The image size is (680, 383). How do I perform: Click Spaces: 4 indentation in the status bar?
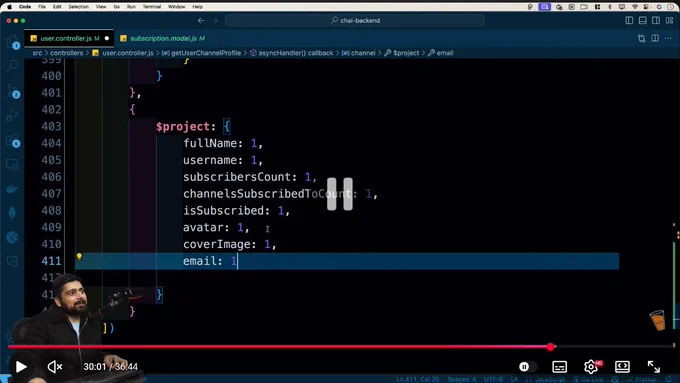point(461,379)
